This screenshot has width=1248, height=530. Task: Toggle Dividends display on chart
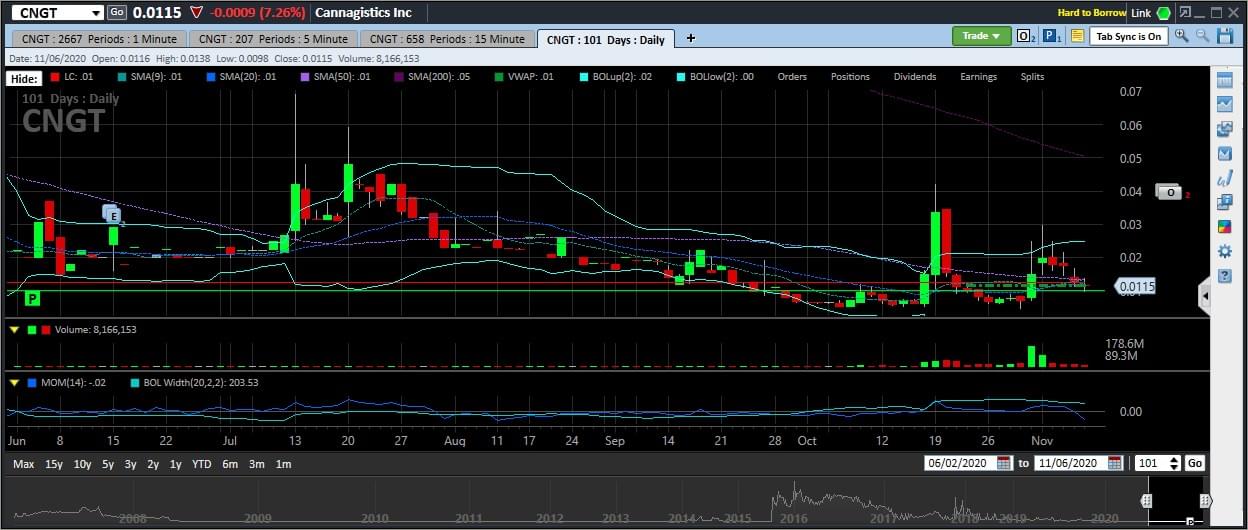coord(915,76)
